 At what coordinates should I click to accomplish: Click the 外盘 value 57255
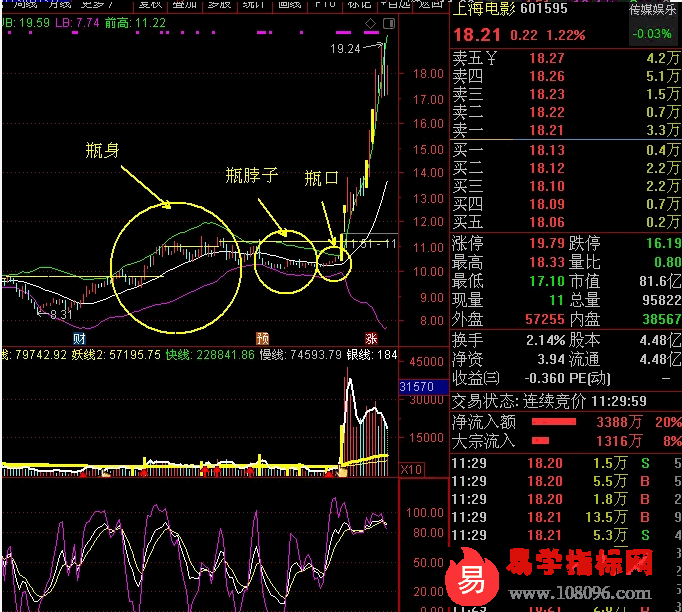545,319
